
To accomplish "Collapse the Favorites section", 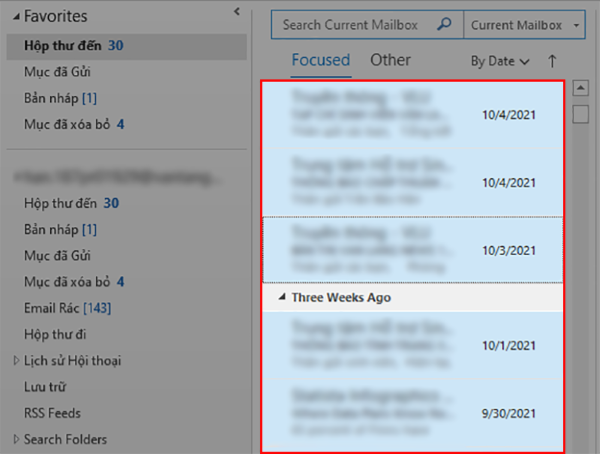I will pyautogui.click(x=10, y=17).
